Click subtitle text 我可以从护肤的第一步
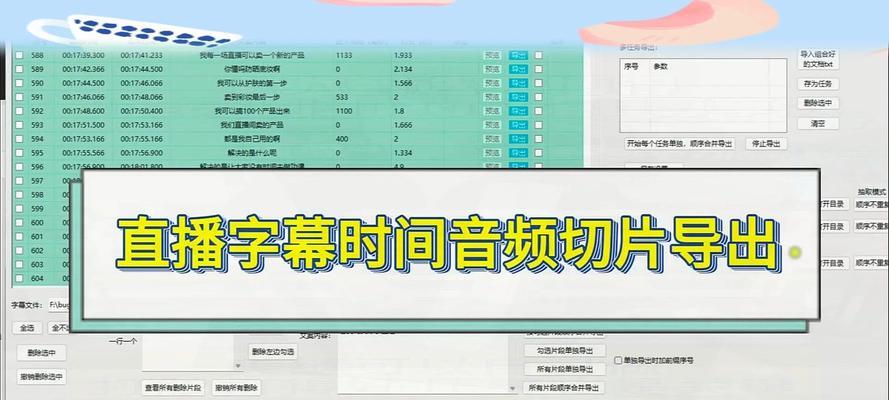889x400 pixels. [253, 83]
